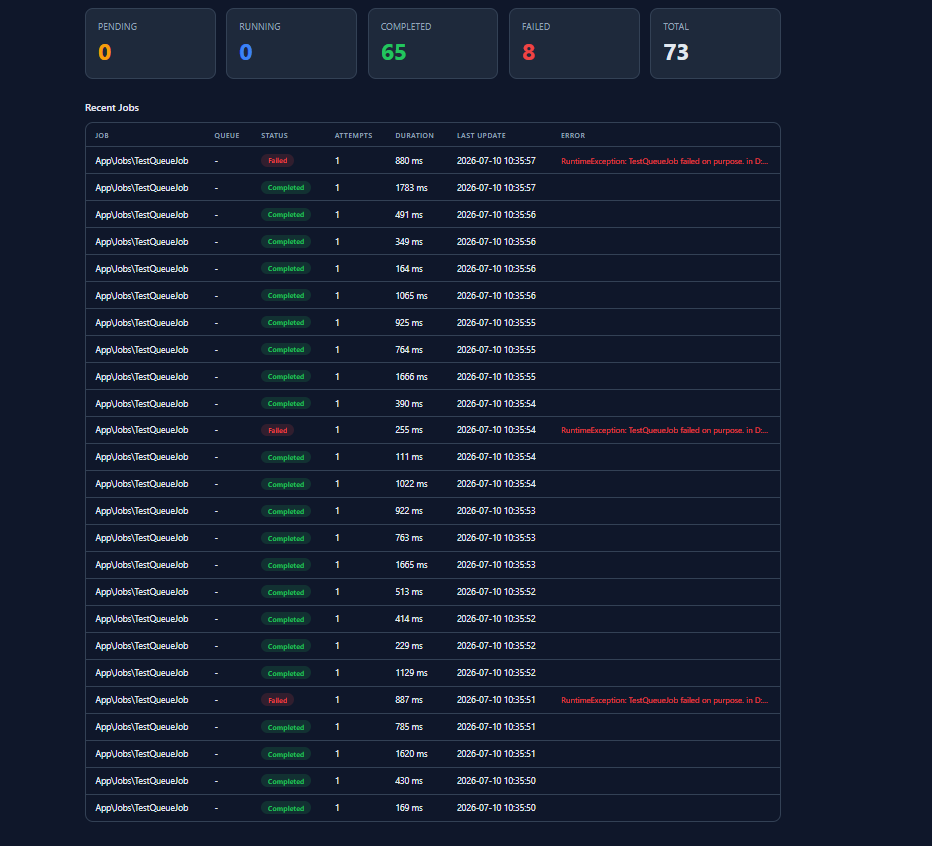Click Completed badge in 491 ms row
This screenshot has width=932, height=846.
point(286,215)
